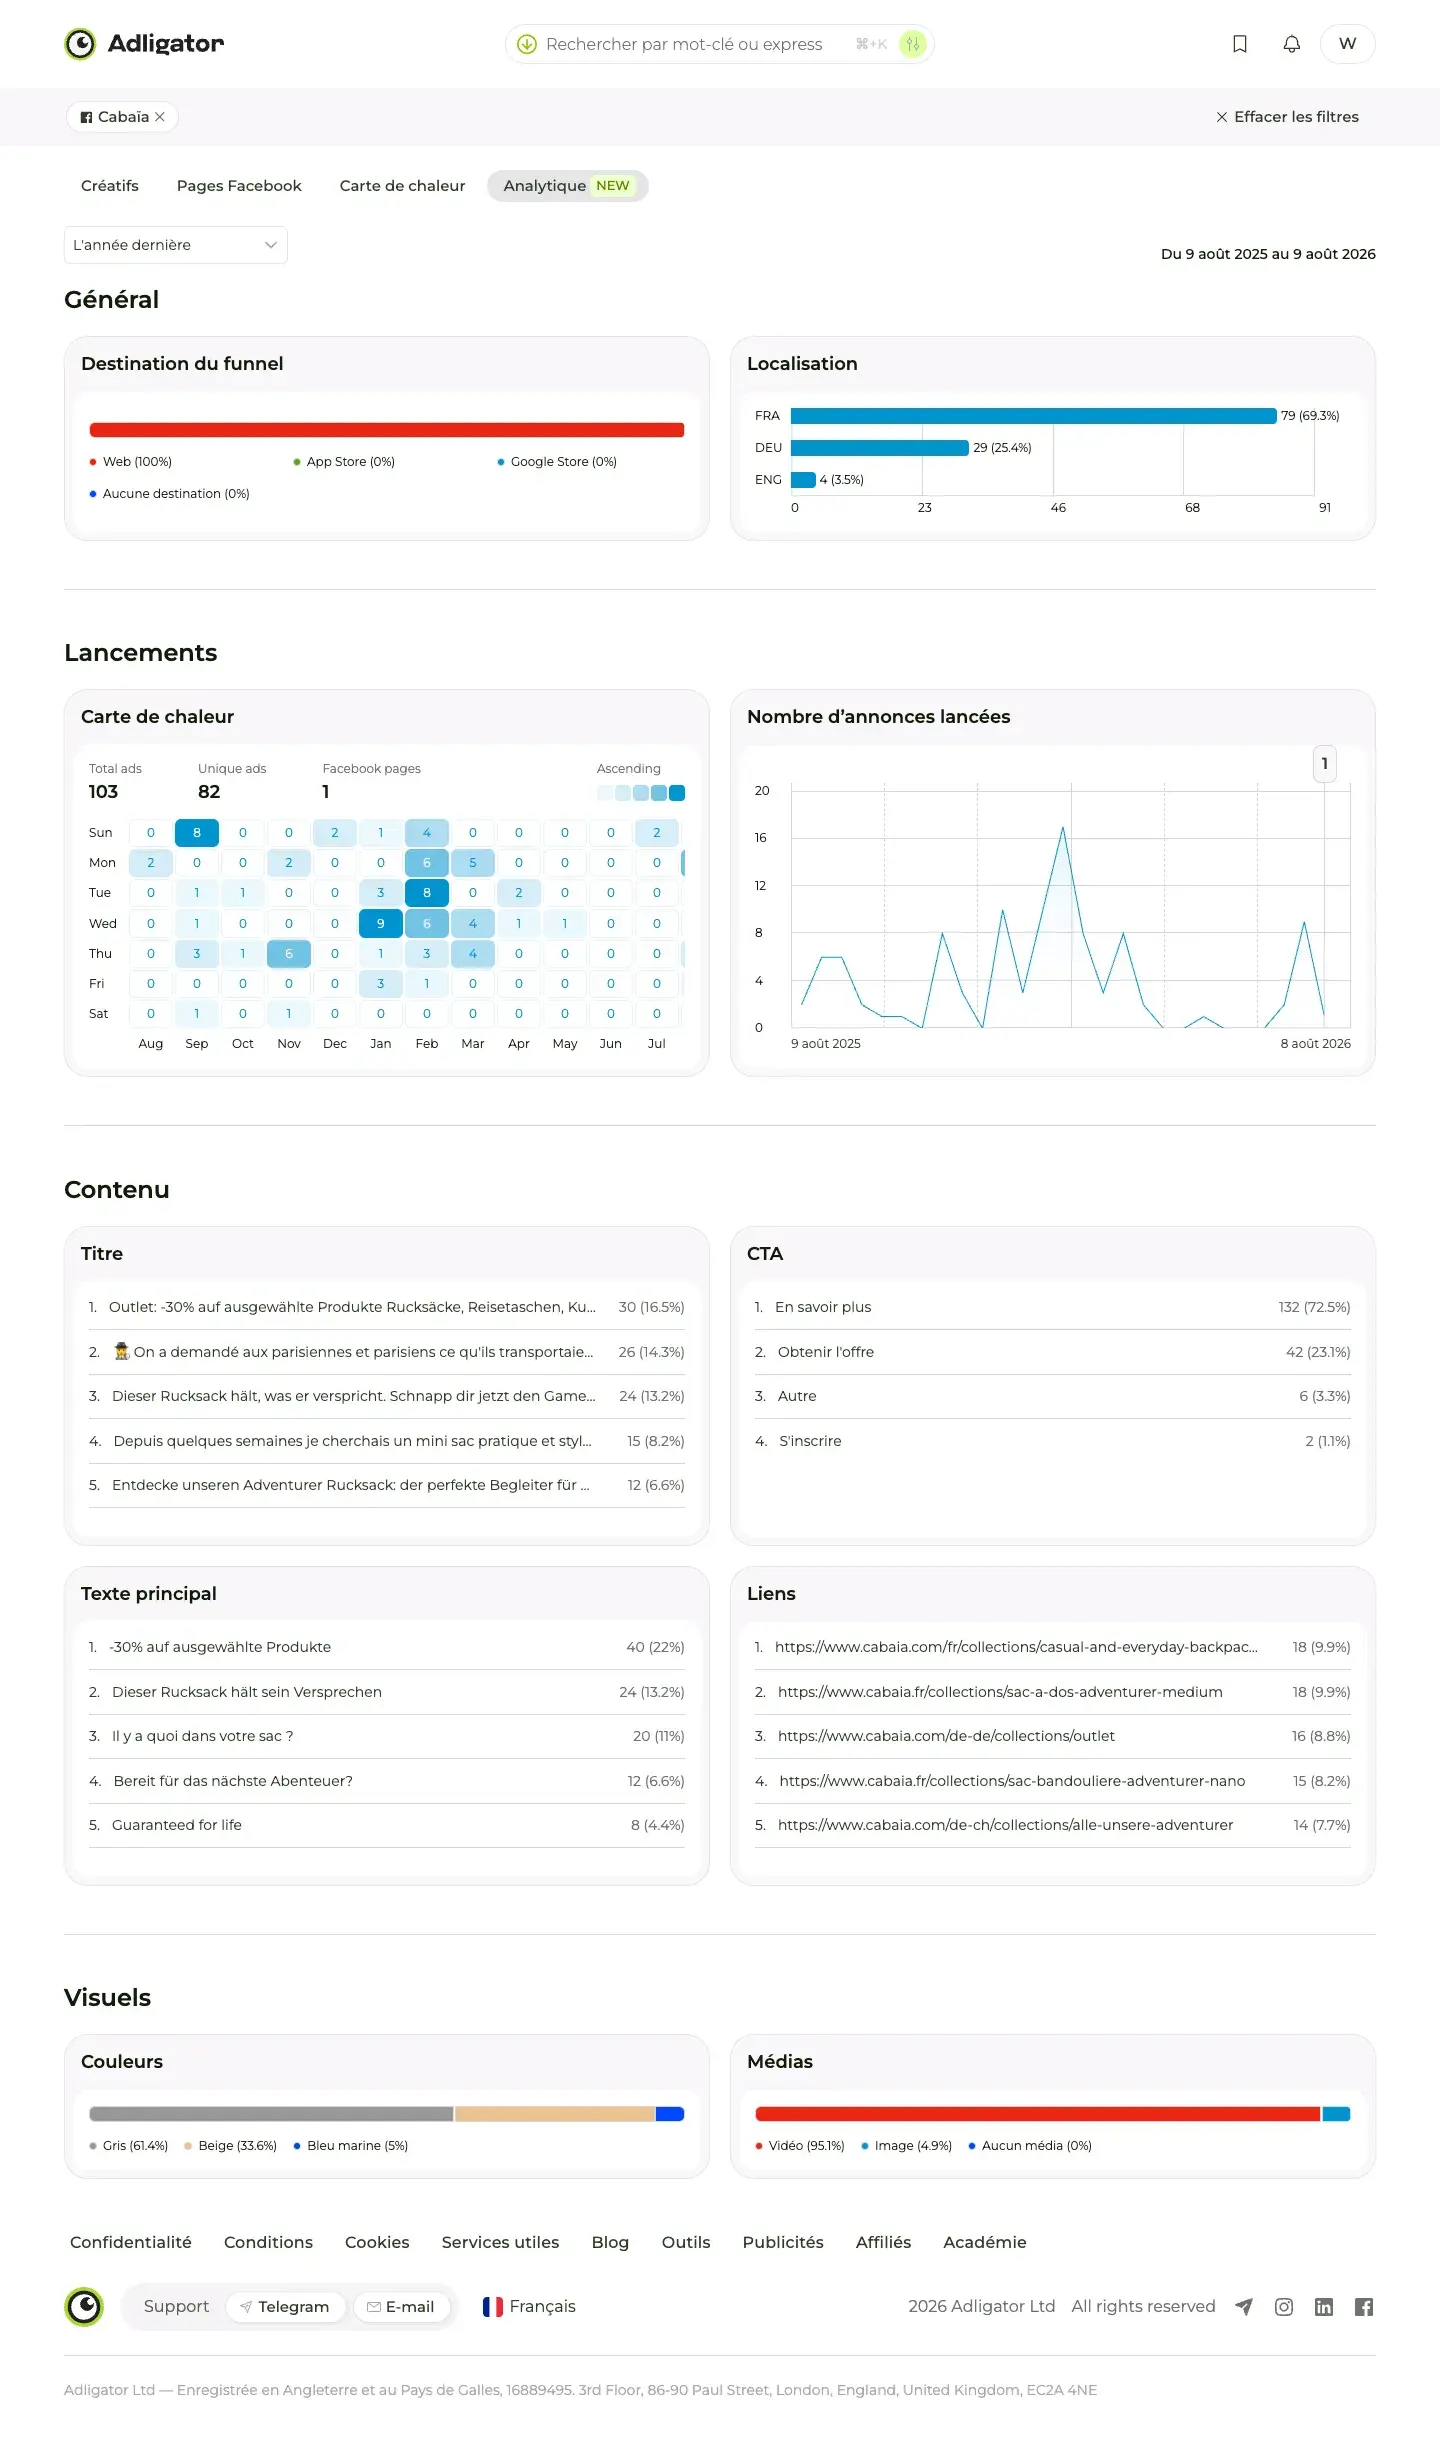
Task: Open notifications bell icon
Action: click(x=1292, y=44)
